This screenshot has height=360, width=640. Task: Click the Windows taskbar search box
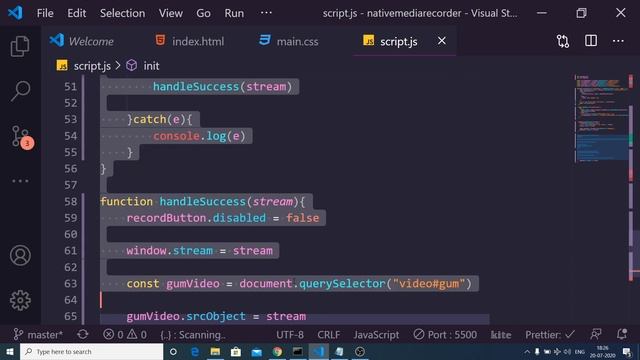(91, 351)
